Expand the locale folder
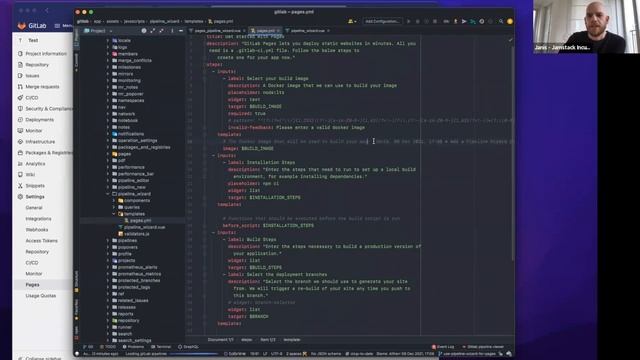 click(x=108, y=40)
